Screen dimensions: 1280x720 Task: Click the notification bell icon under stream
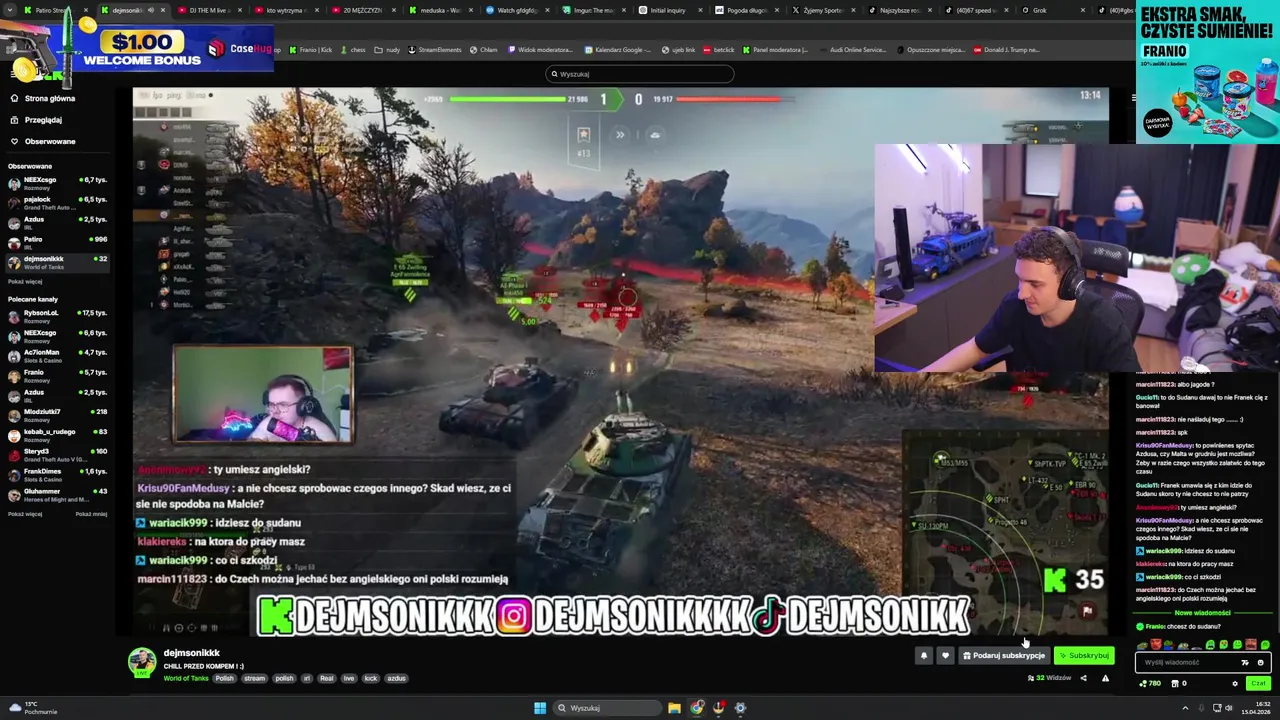(x=924, y=656)
